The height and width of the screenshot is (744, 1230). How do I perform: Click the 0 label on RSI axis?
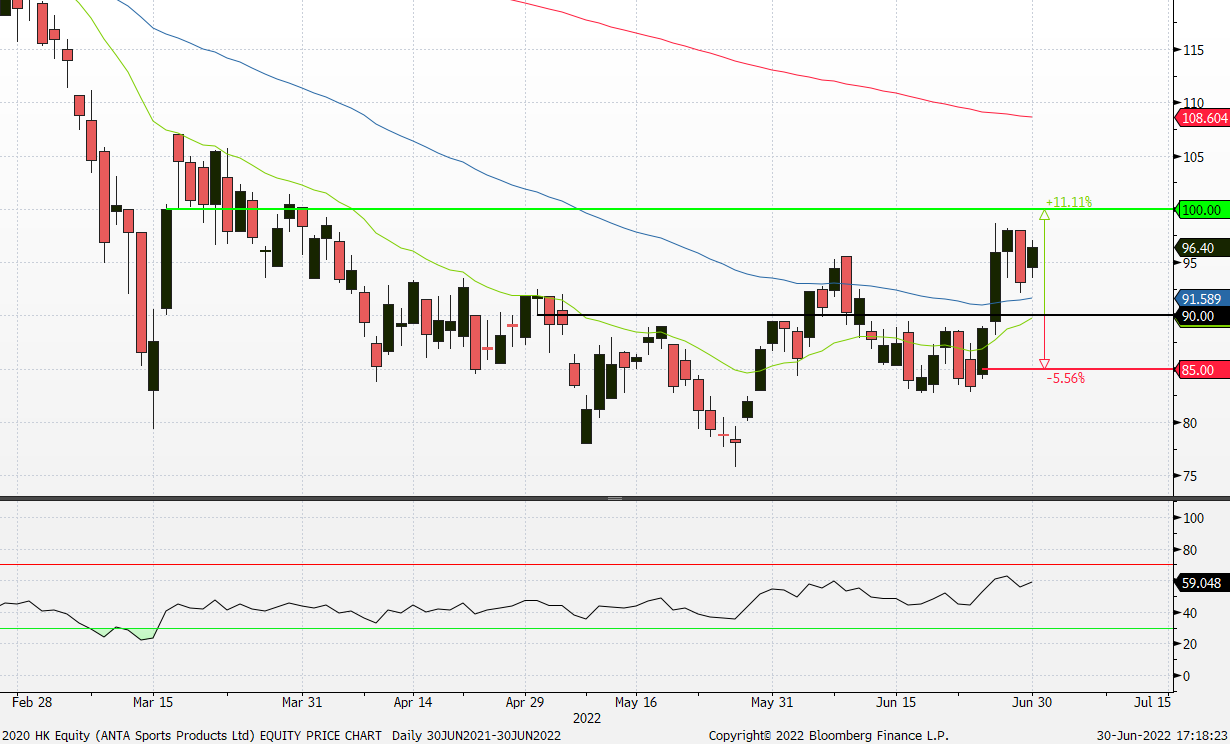[x=1186, y=677]
